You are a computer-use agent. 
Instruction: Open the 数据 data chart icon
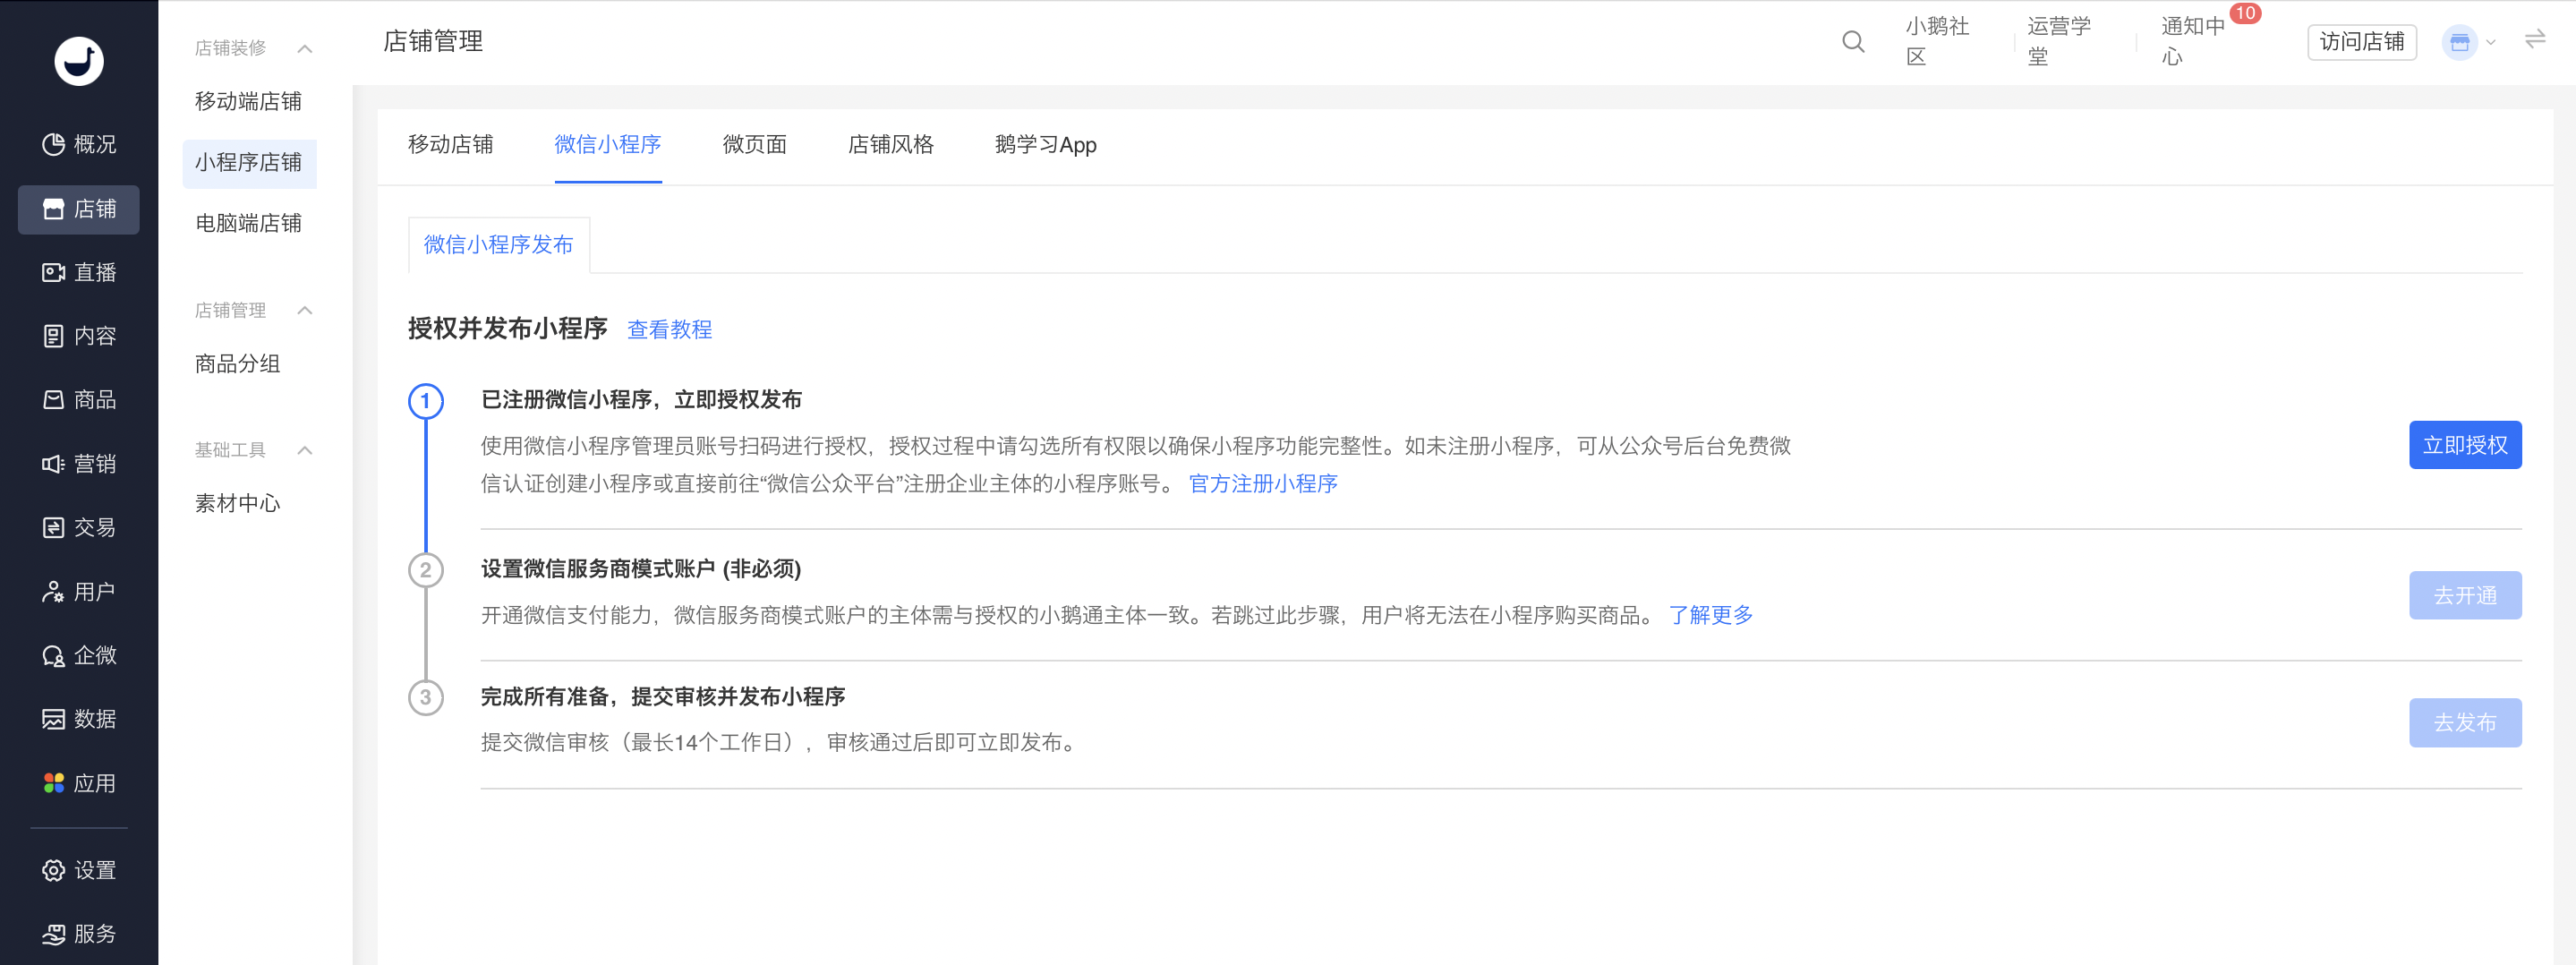click(x=54, y=720)
